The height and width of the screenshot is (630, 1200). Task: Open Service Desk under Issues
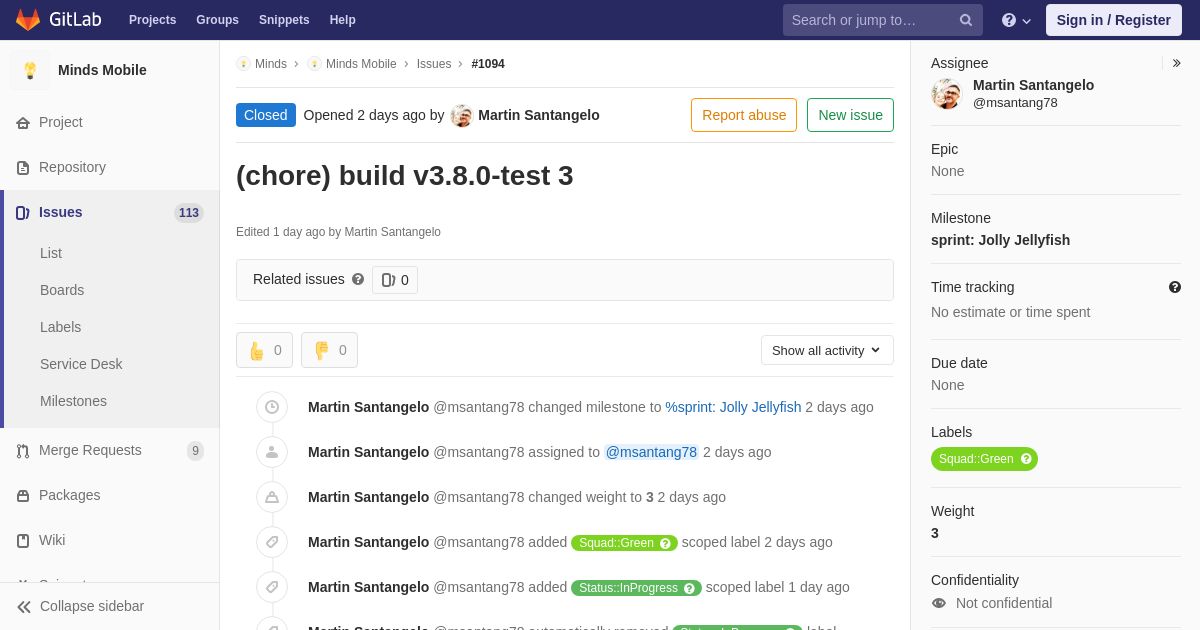[81, 364]
